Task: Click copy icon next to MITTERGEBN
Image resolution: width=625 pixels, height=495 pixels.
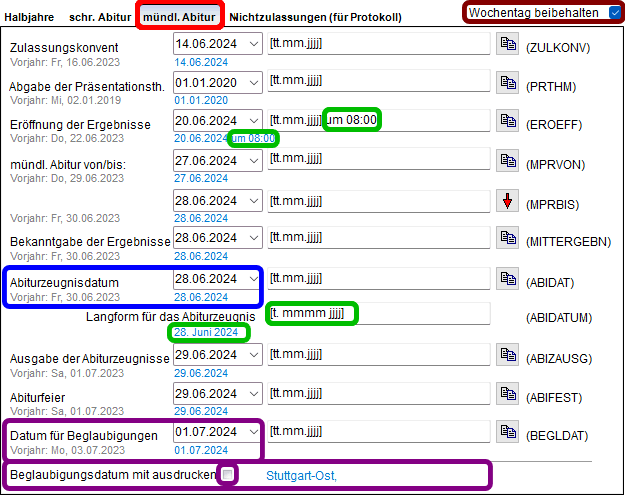Action: pyautogui.click(x=508, y=240)
